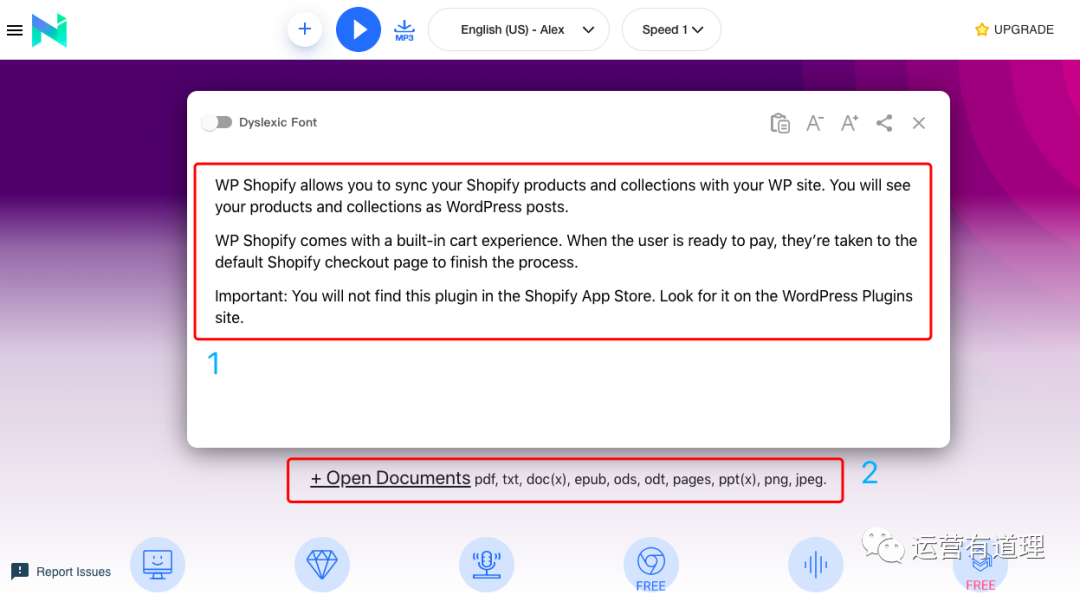
Task: Click the diamond icon
Action: 322,564
